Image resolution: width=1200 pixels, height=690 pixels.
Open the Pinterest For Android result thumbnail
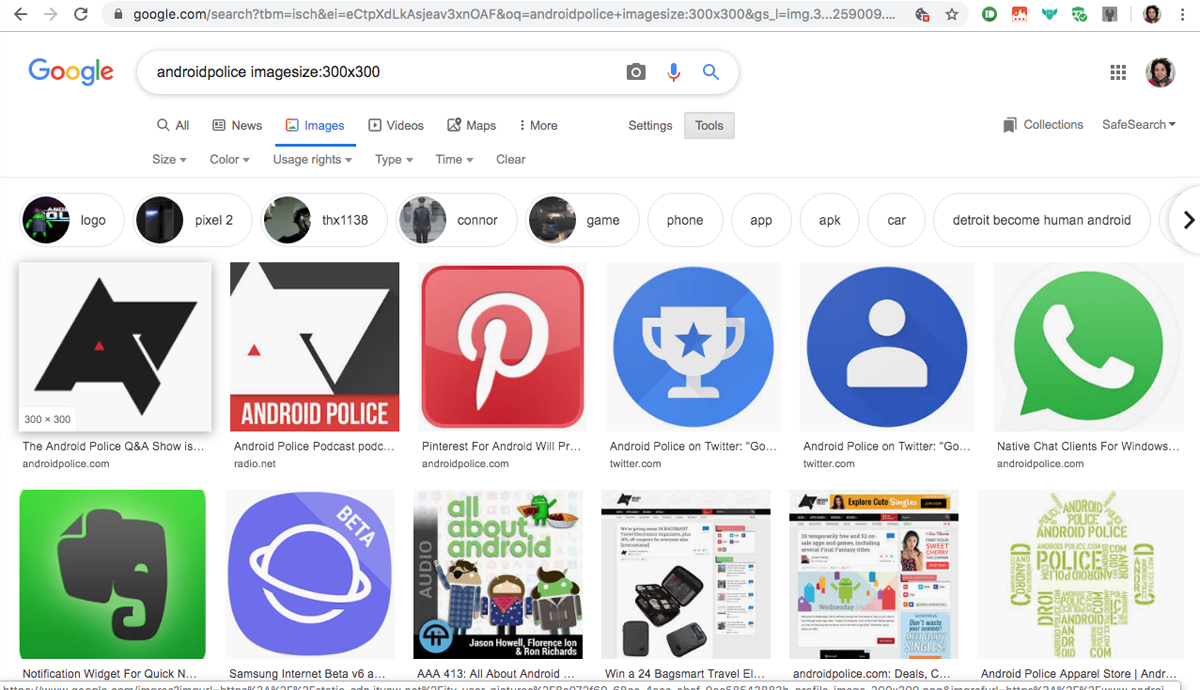501,346
